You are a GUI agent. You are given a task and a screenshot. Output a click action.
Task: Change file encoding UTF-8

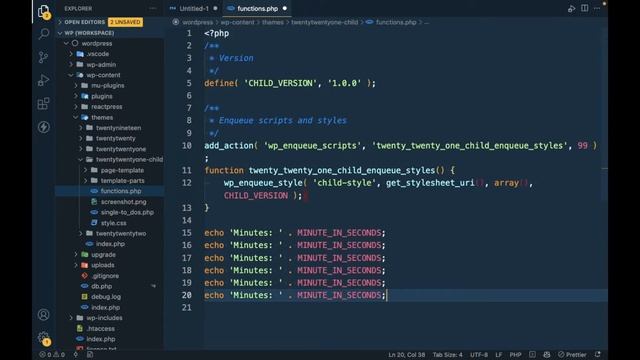[x=479, y=355]
